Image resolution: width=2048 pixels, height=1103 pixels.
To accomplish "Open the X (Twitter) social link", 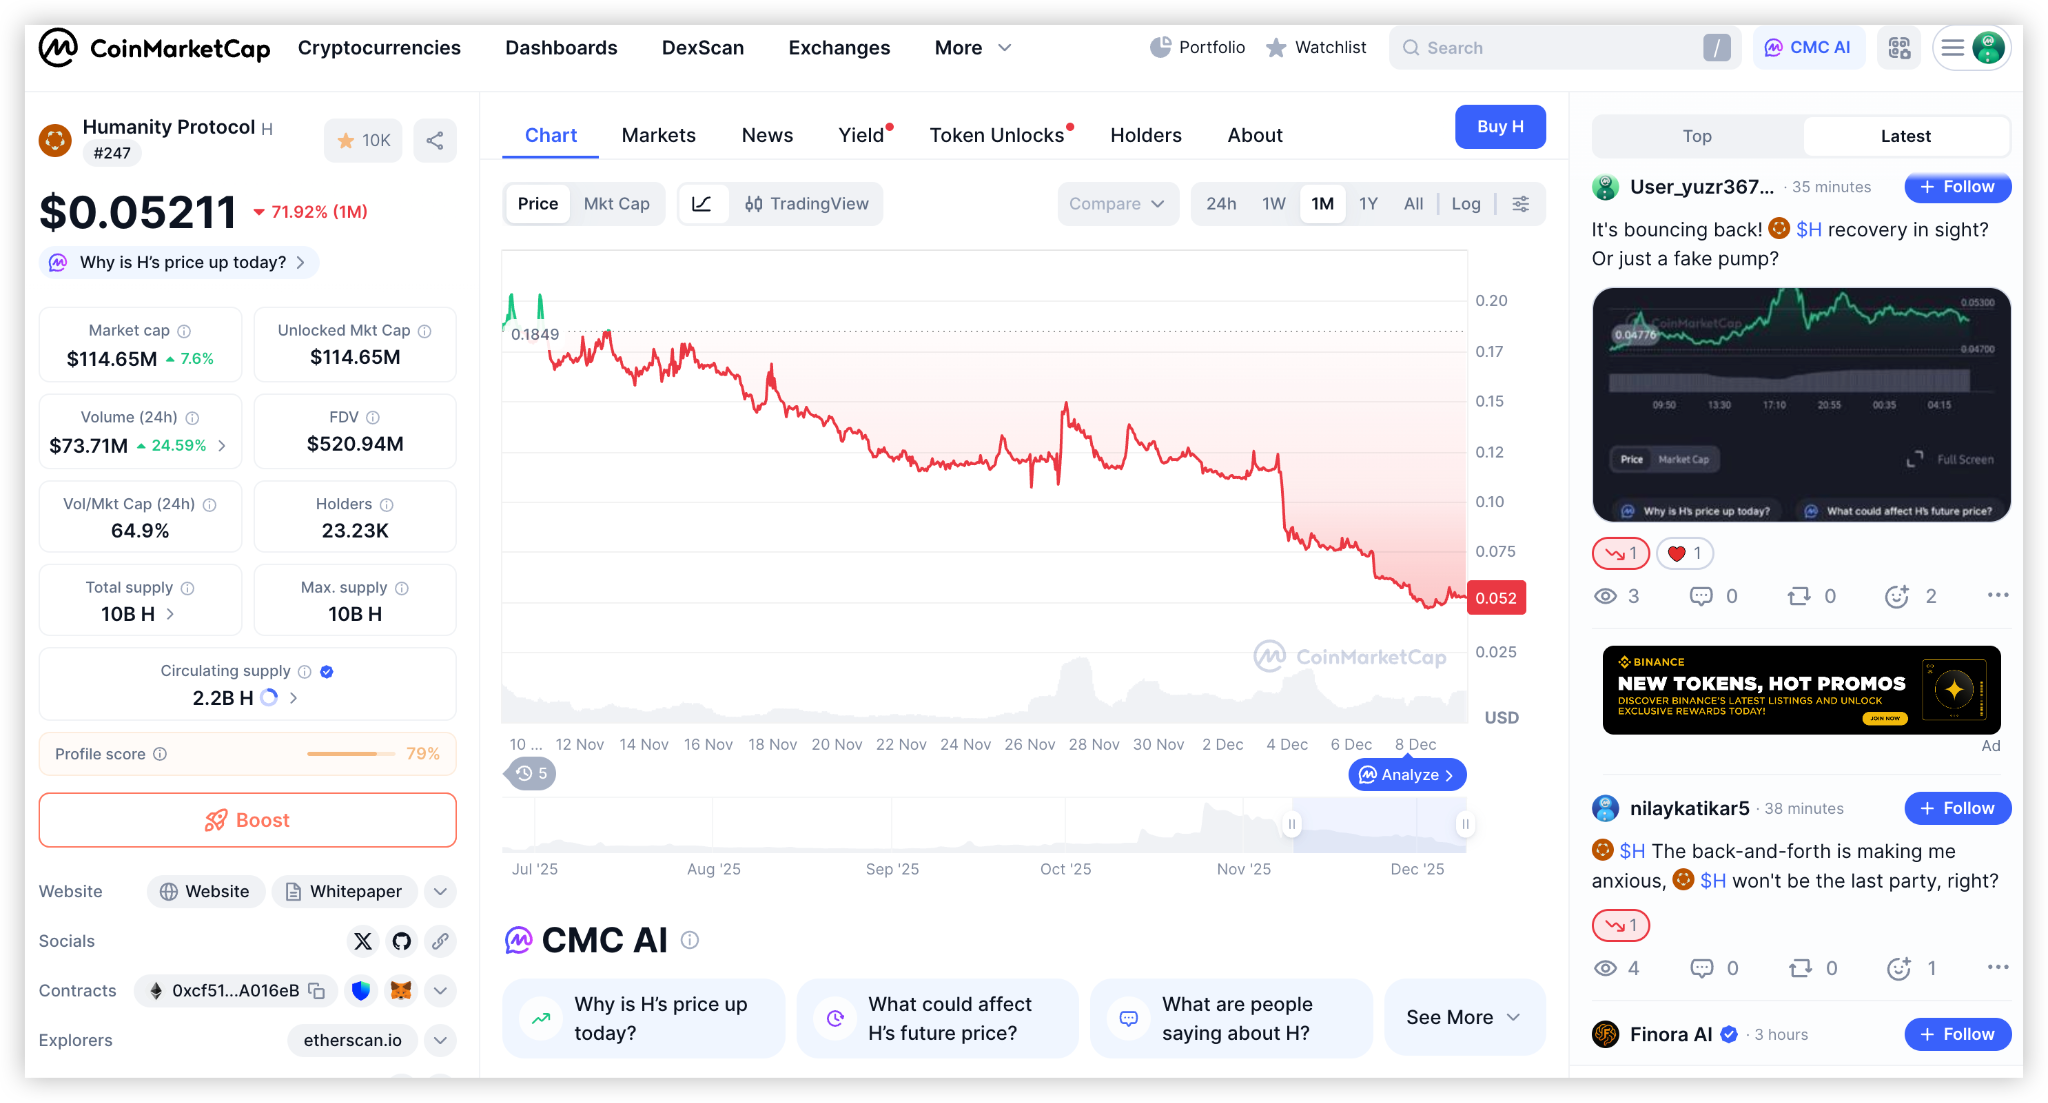I will [x=363, y=941].
